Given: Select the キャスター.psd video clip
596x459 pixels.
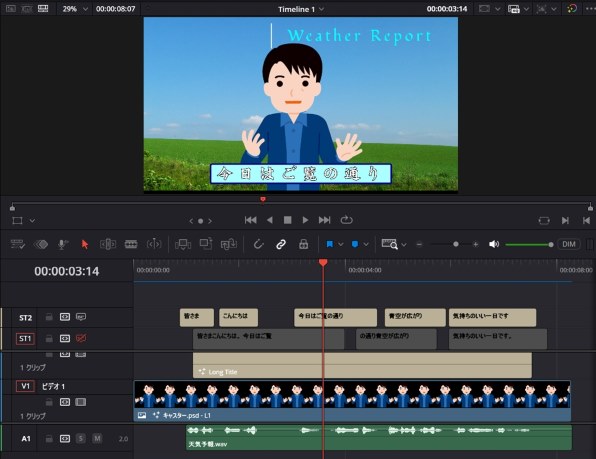Looking at the screenshot, I should point(352,401).
